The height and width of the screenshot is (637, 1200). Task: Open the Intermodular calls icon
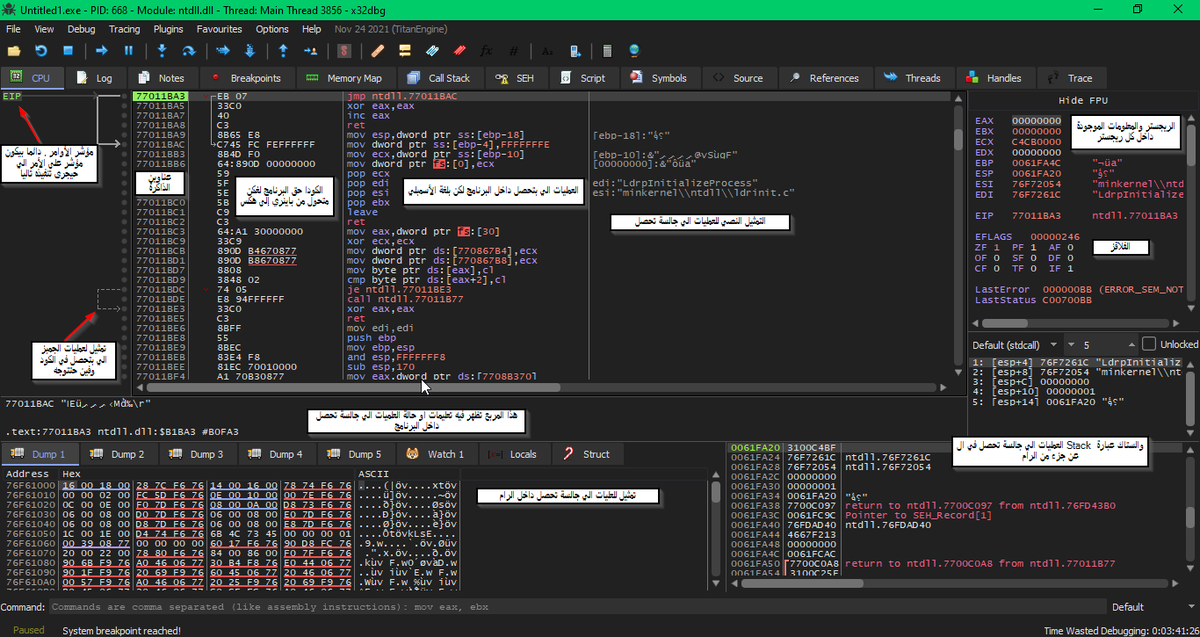point(573,50)
